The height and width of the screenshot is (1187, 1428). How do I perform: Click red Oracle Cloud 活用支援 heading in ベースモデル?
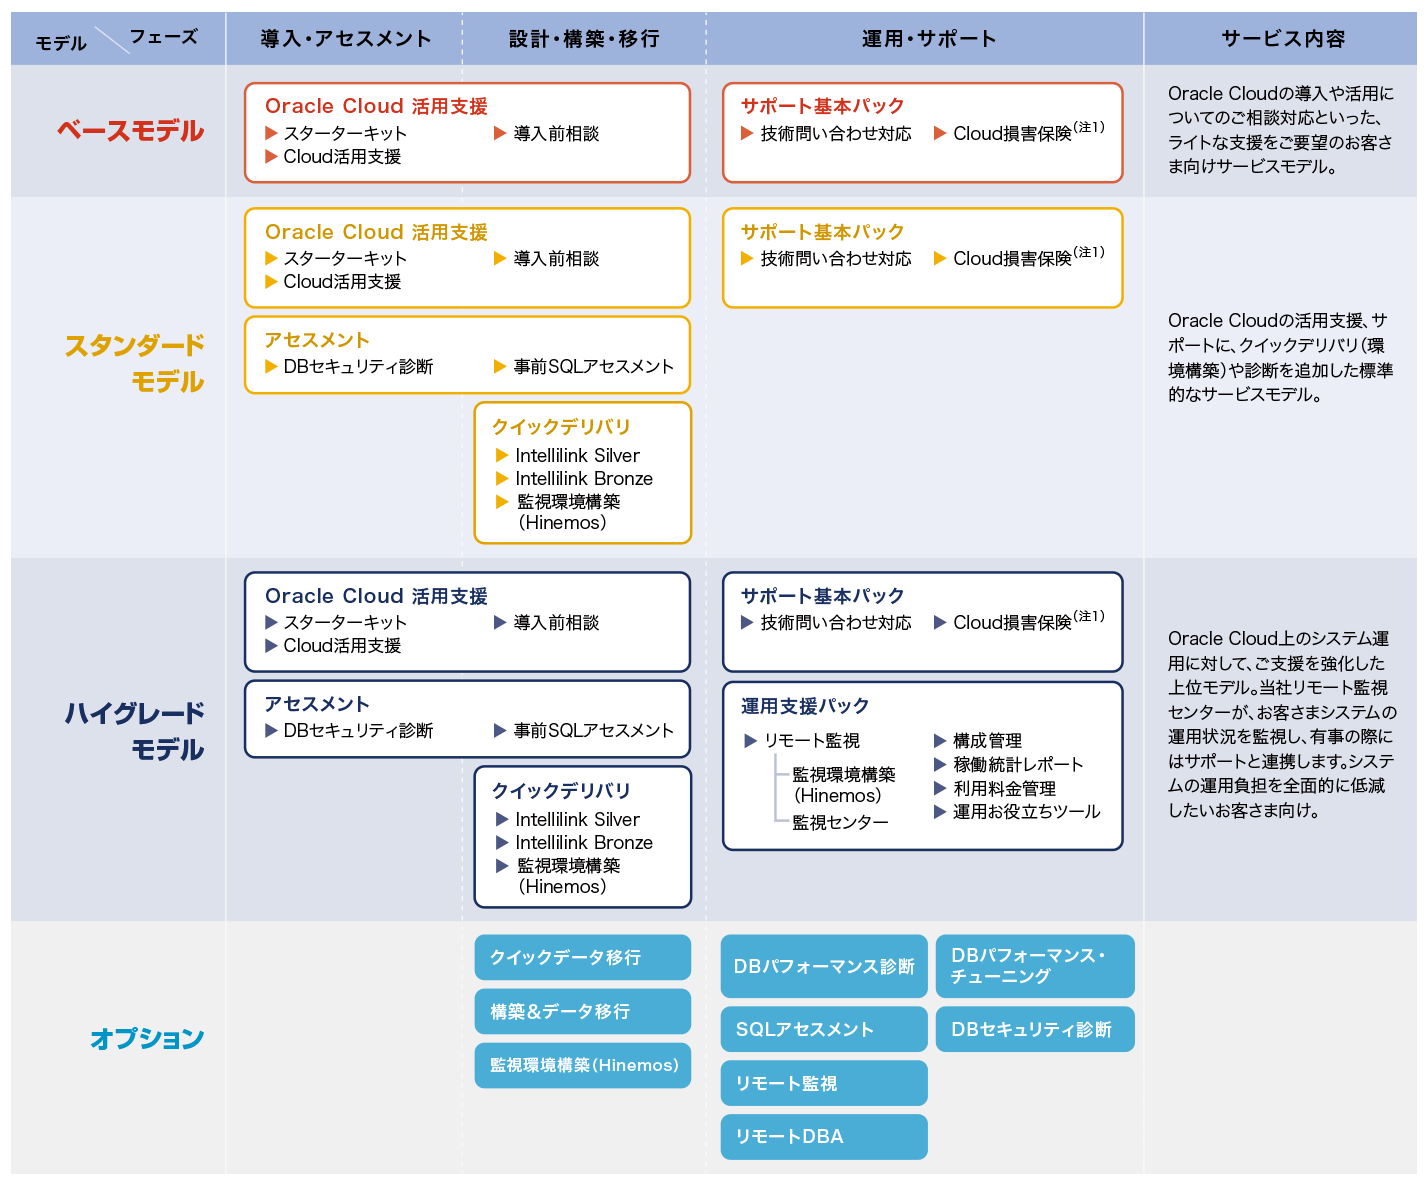[x=376, y=106]
